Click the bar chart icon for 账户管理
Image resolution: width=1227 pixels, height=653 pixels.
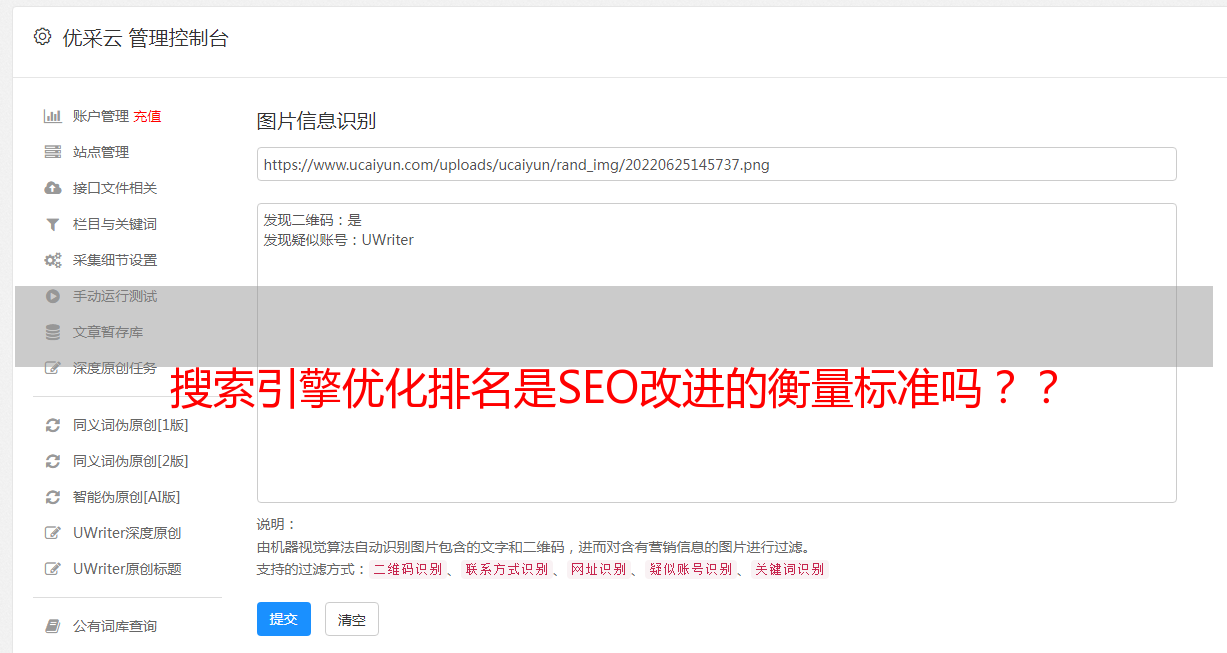coord(53,116)
